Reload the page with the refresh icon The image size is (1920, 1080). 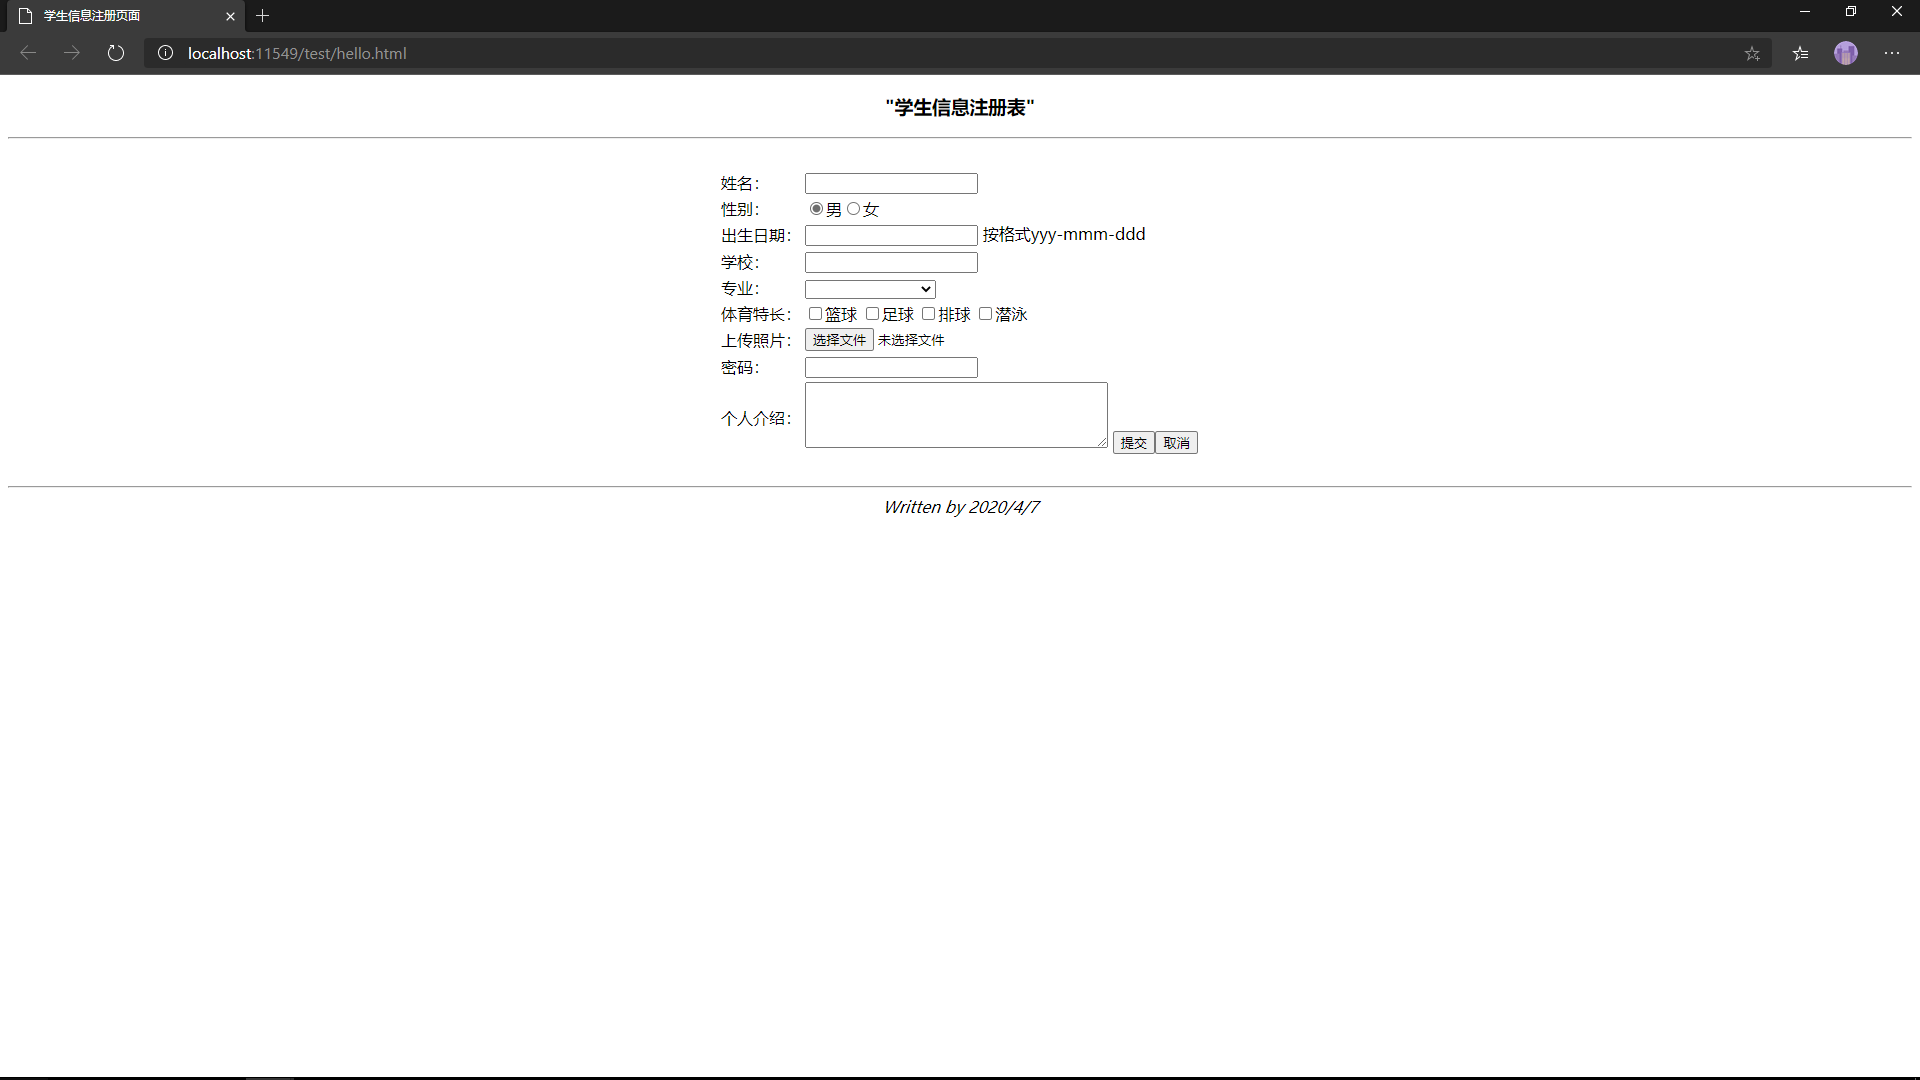116,53
